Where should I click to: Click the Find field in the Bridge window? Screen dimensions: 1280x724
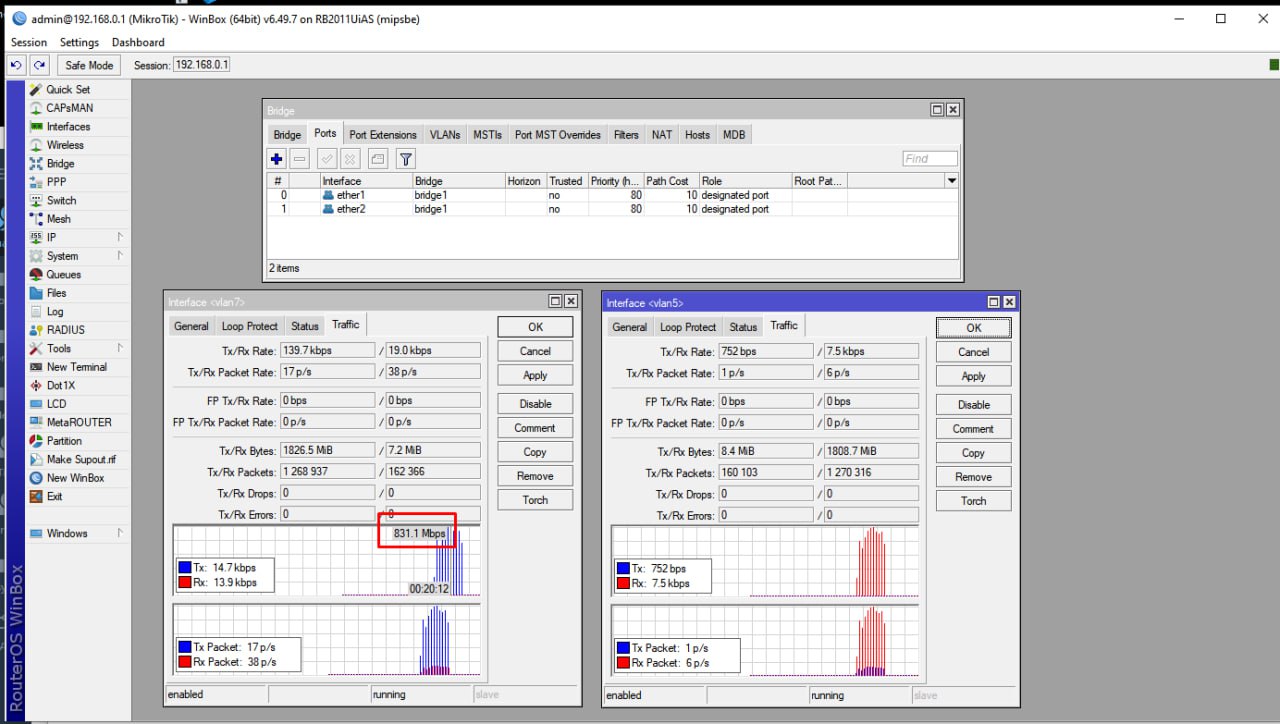click(x=929, y=159)
